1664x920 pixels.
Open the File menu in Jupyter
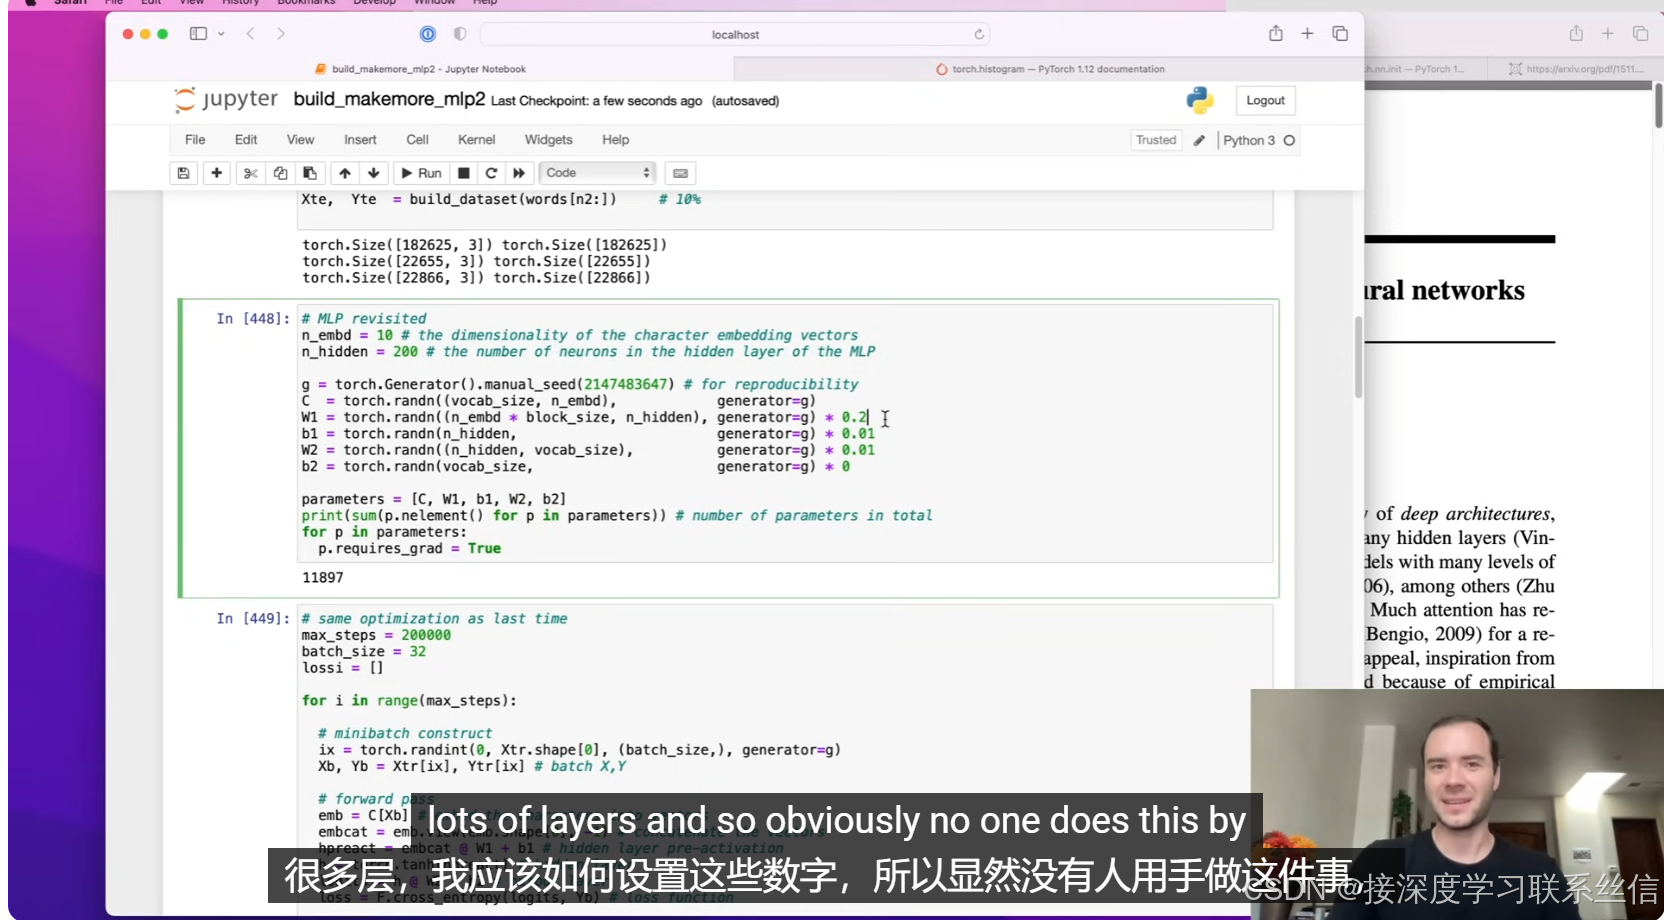[x=195, y=140]
